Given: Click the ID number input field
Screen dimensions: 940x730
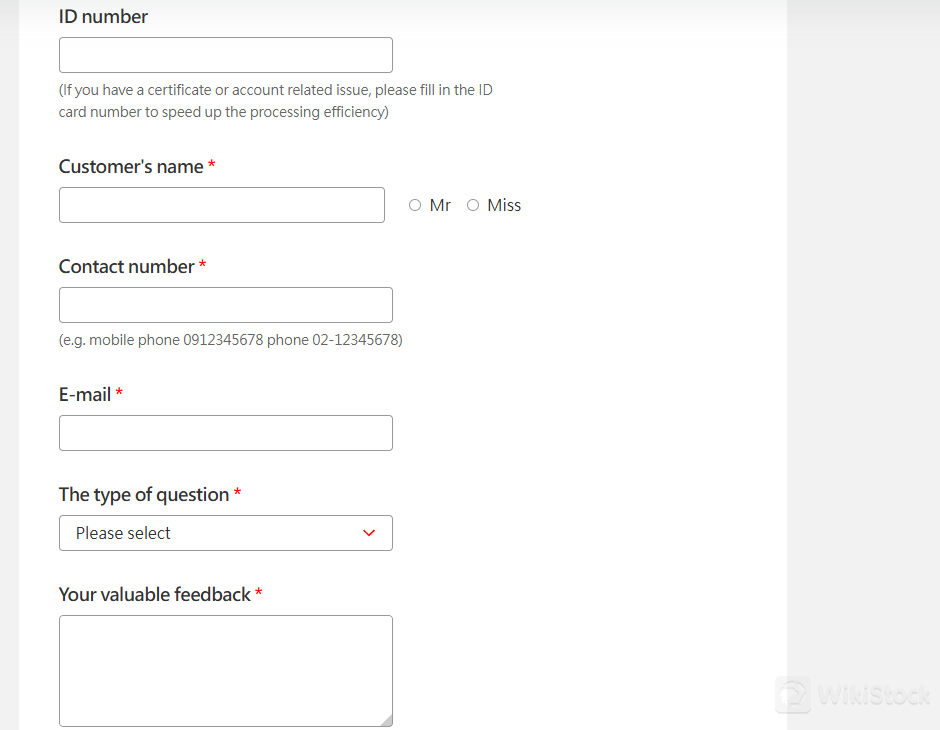Looking at the screenshot, I should [225, 55].
